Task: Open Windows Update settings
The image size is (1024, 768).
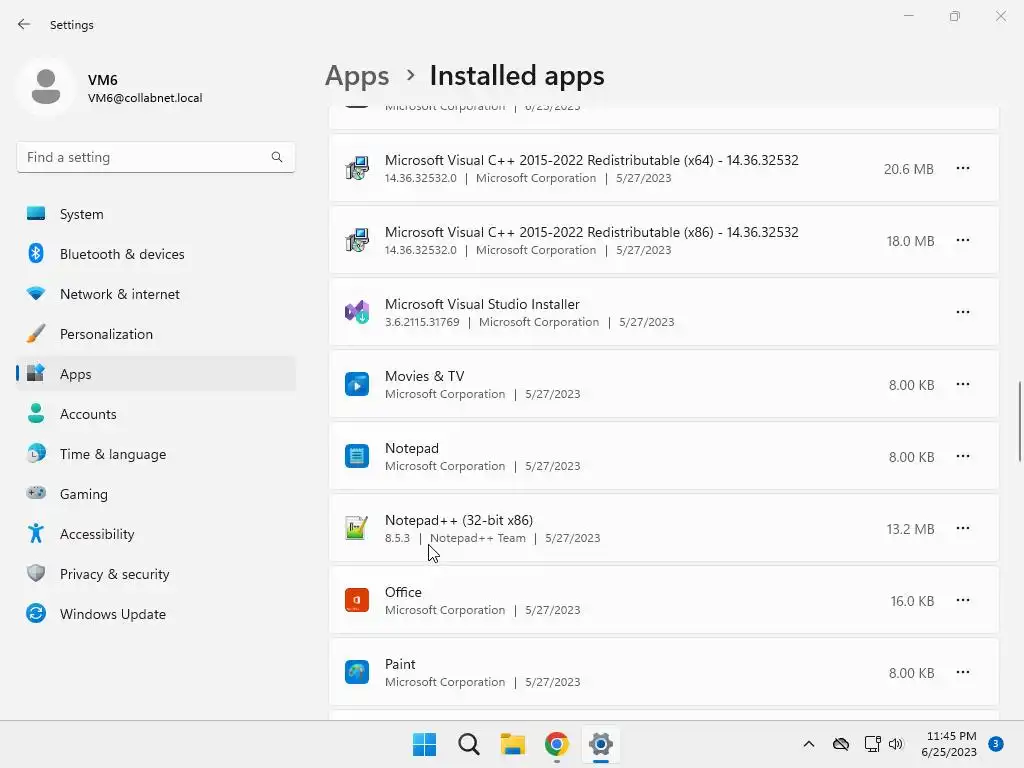Action: click(x=156, y=614)
